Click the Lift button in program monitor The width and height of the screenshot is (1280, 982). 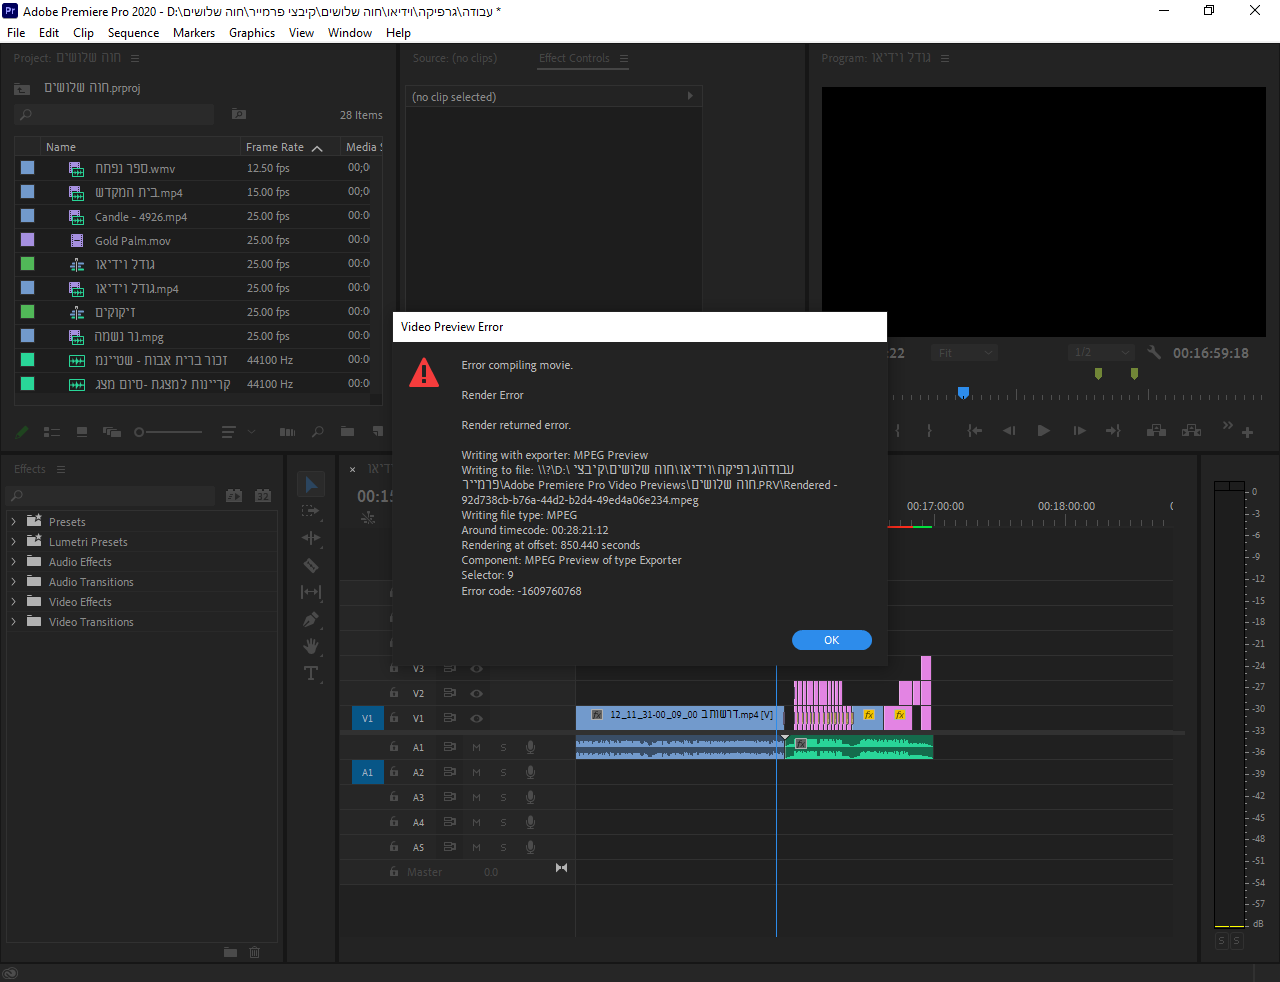1156,431
